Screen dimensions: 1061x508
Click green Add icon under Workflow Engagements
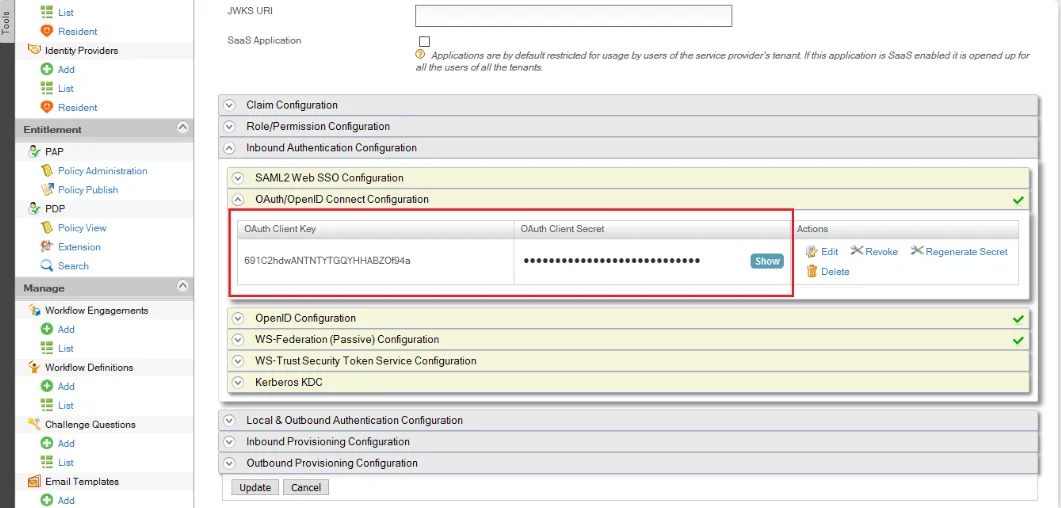pyautogui.click(x=47, y=329)
